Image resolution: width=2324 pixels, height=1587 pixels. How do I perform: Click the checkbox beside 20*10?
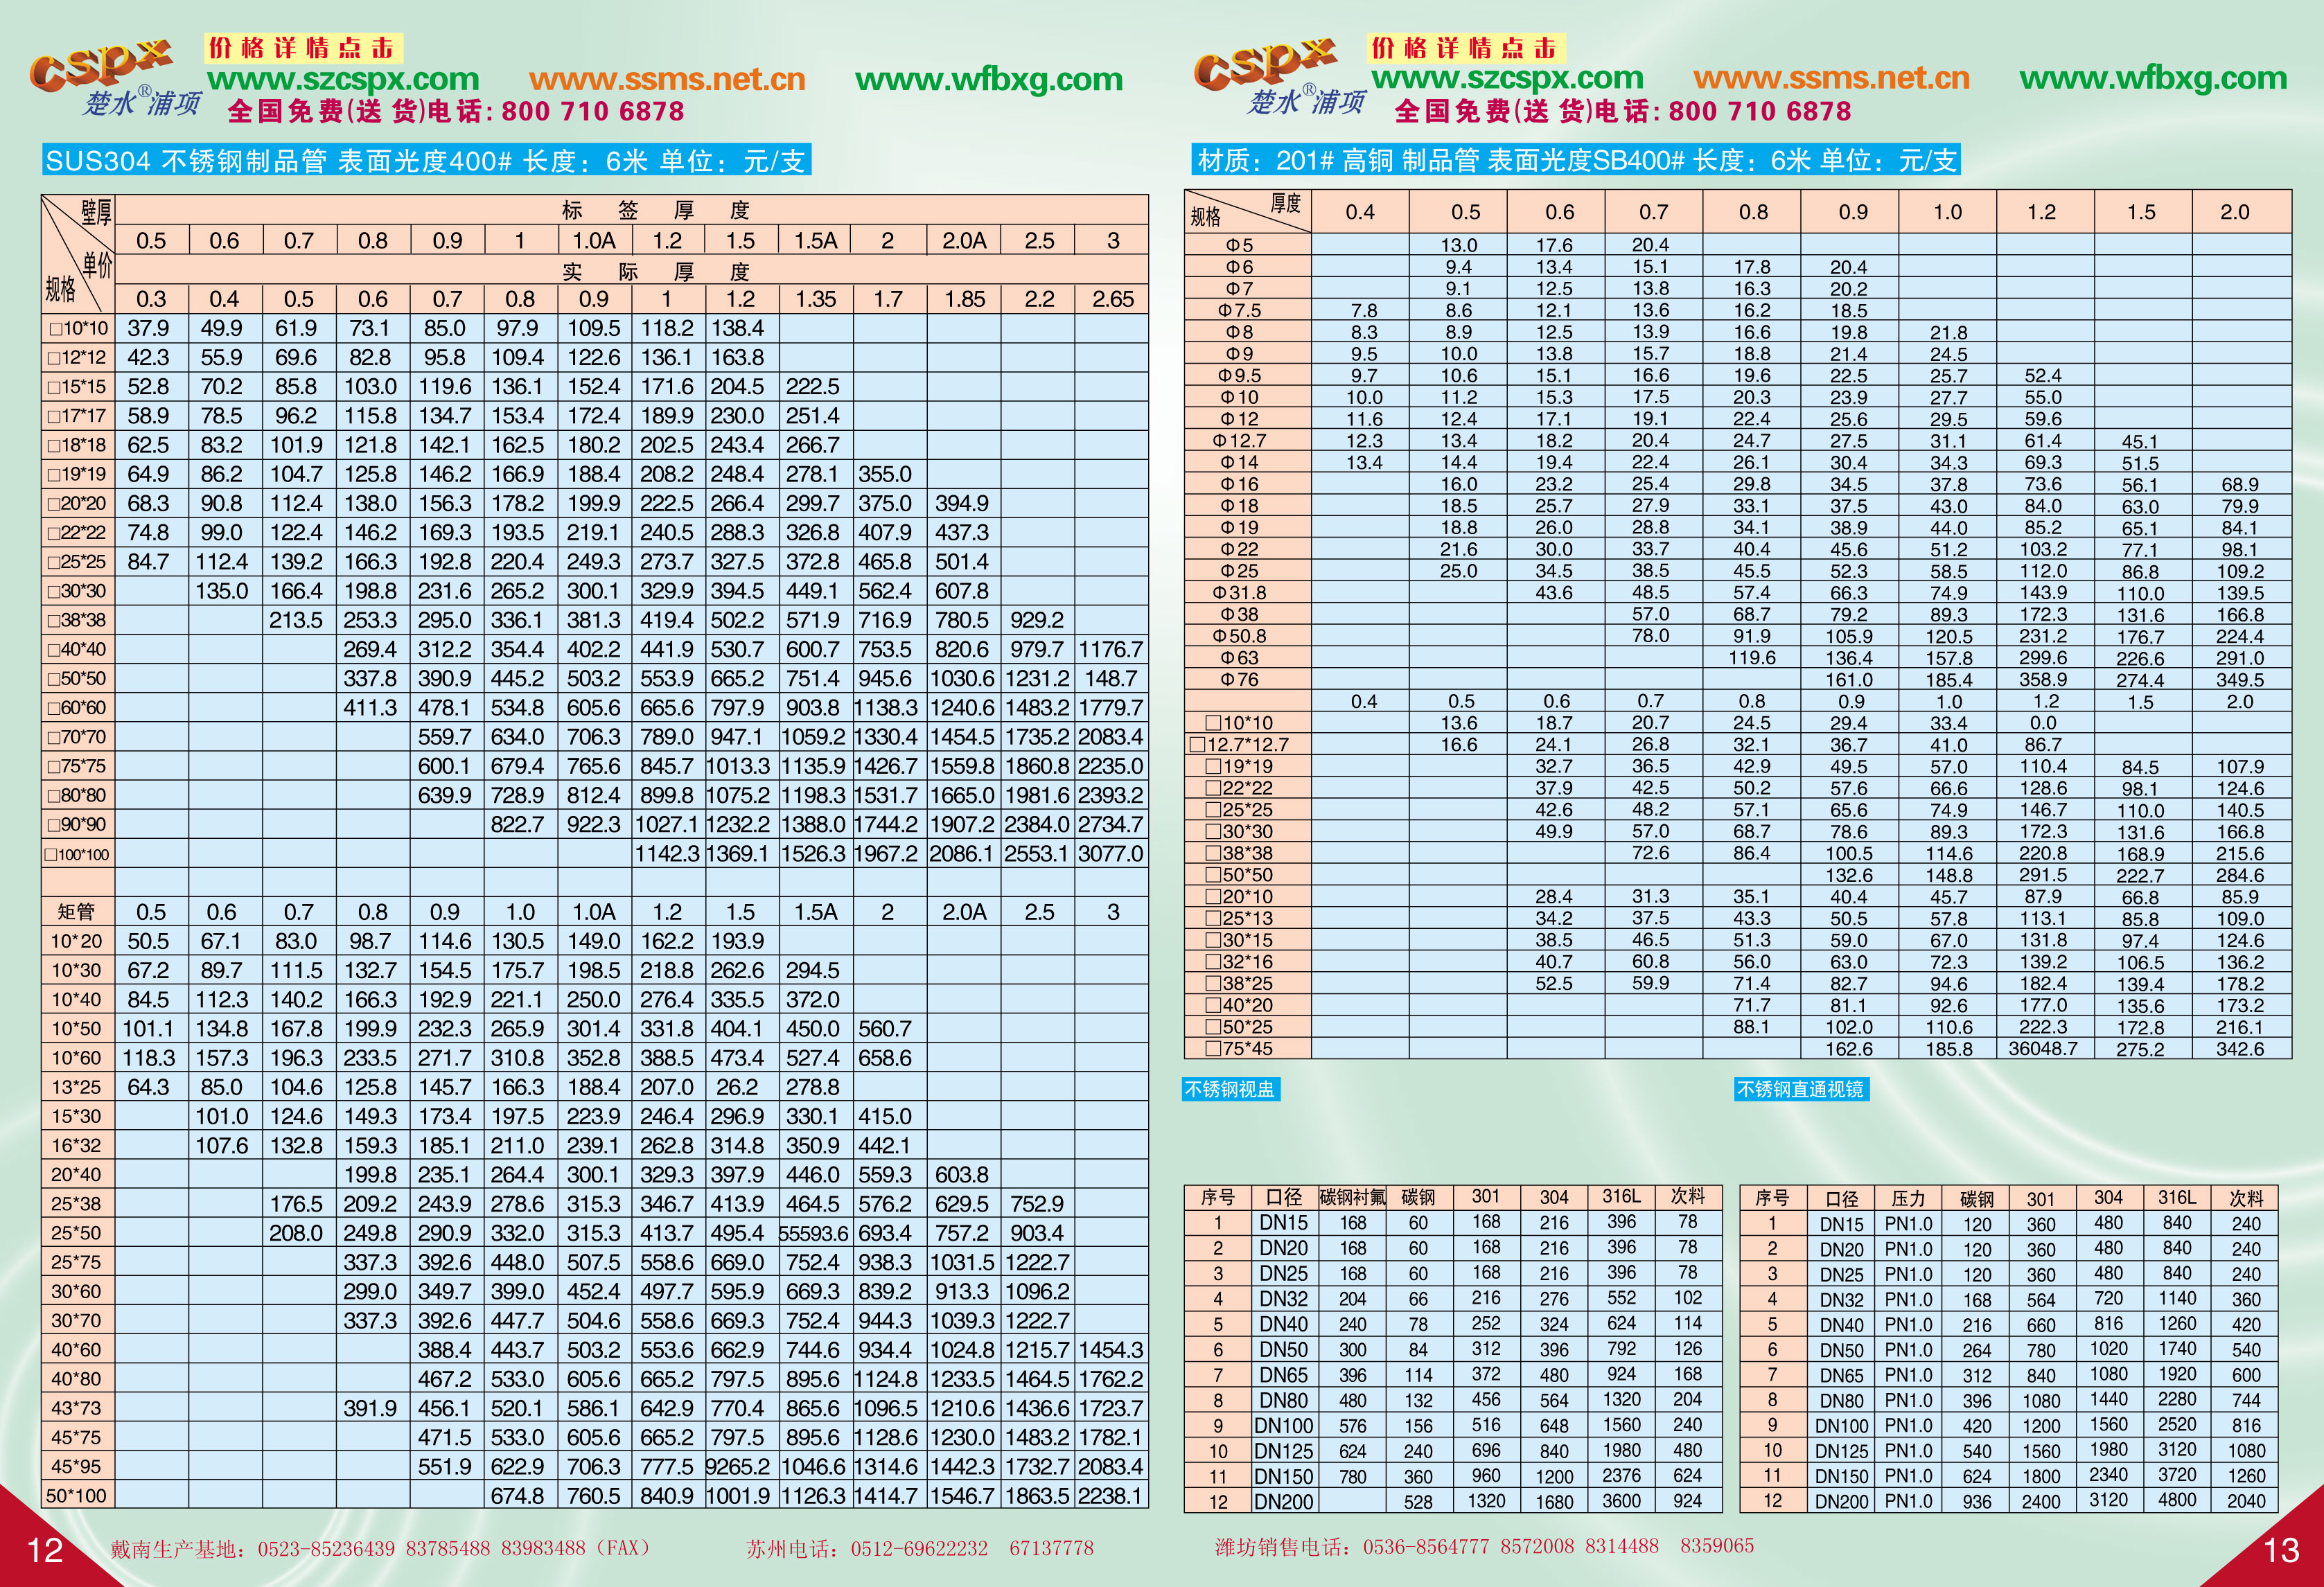coord(1213,897)
